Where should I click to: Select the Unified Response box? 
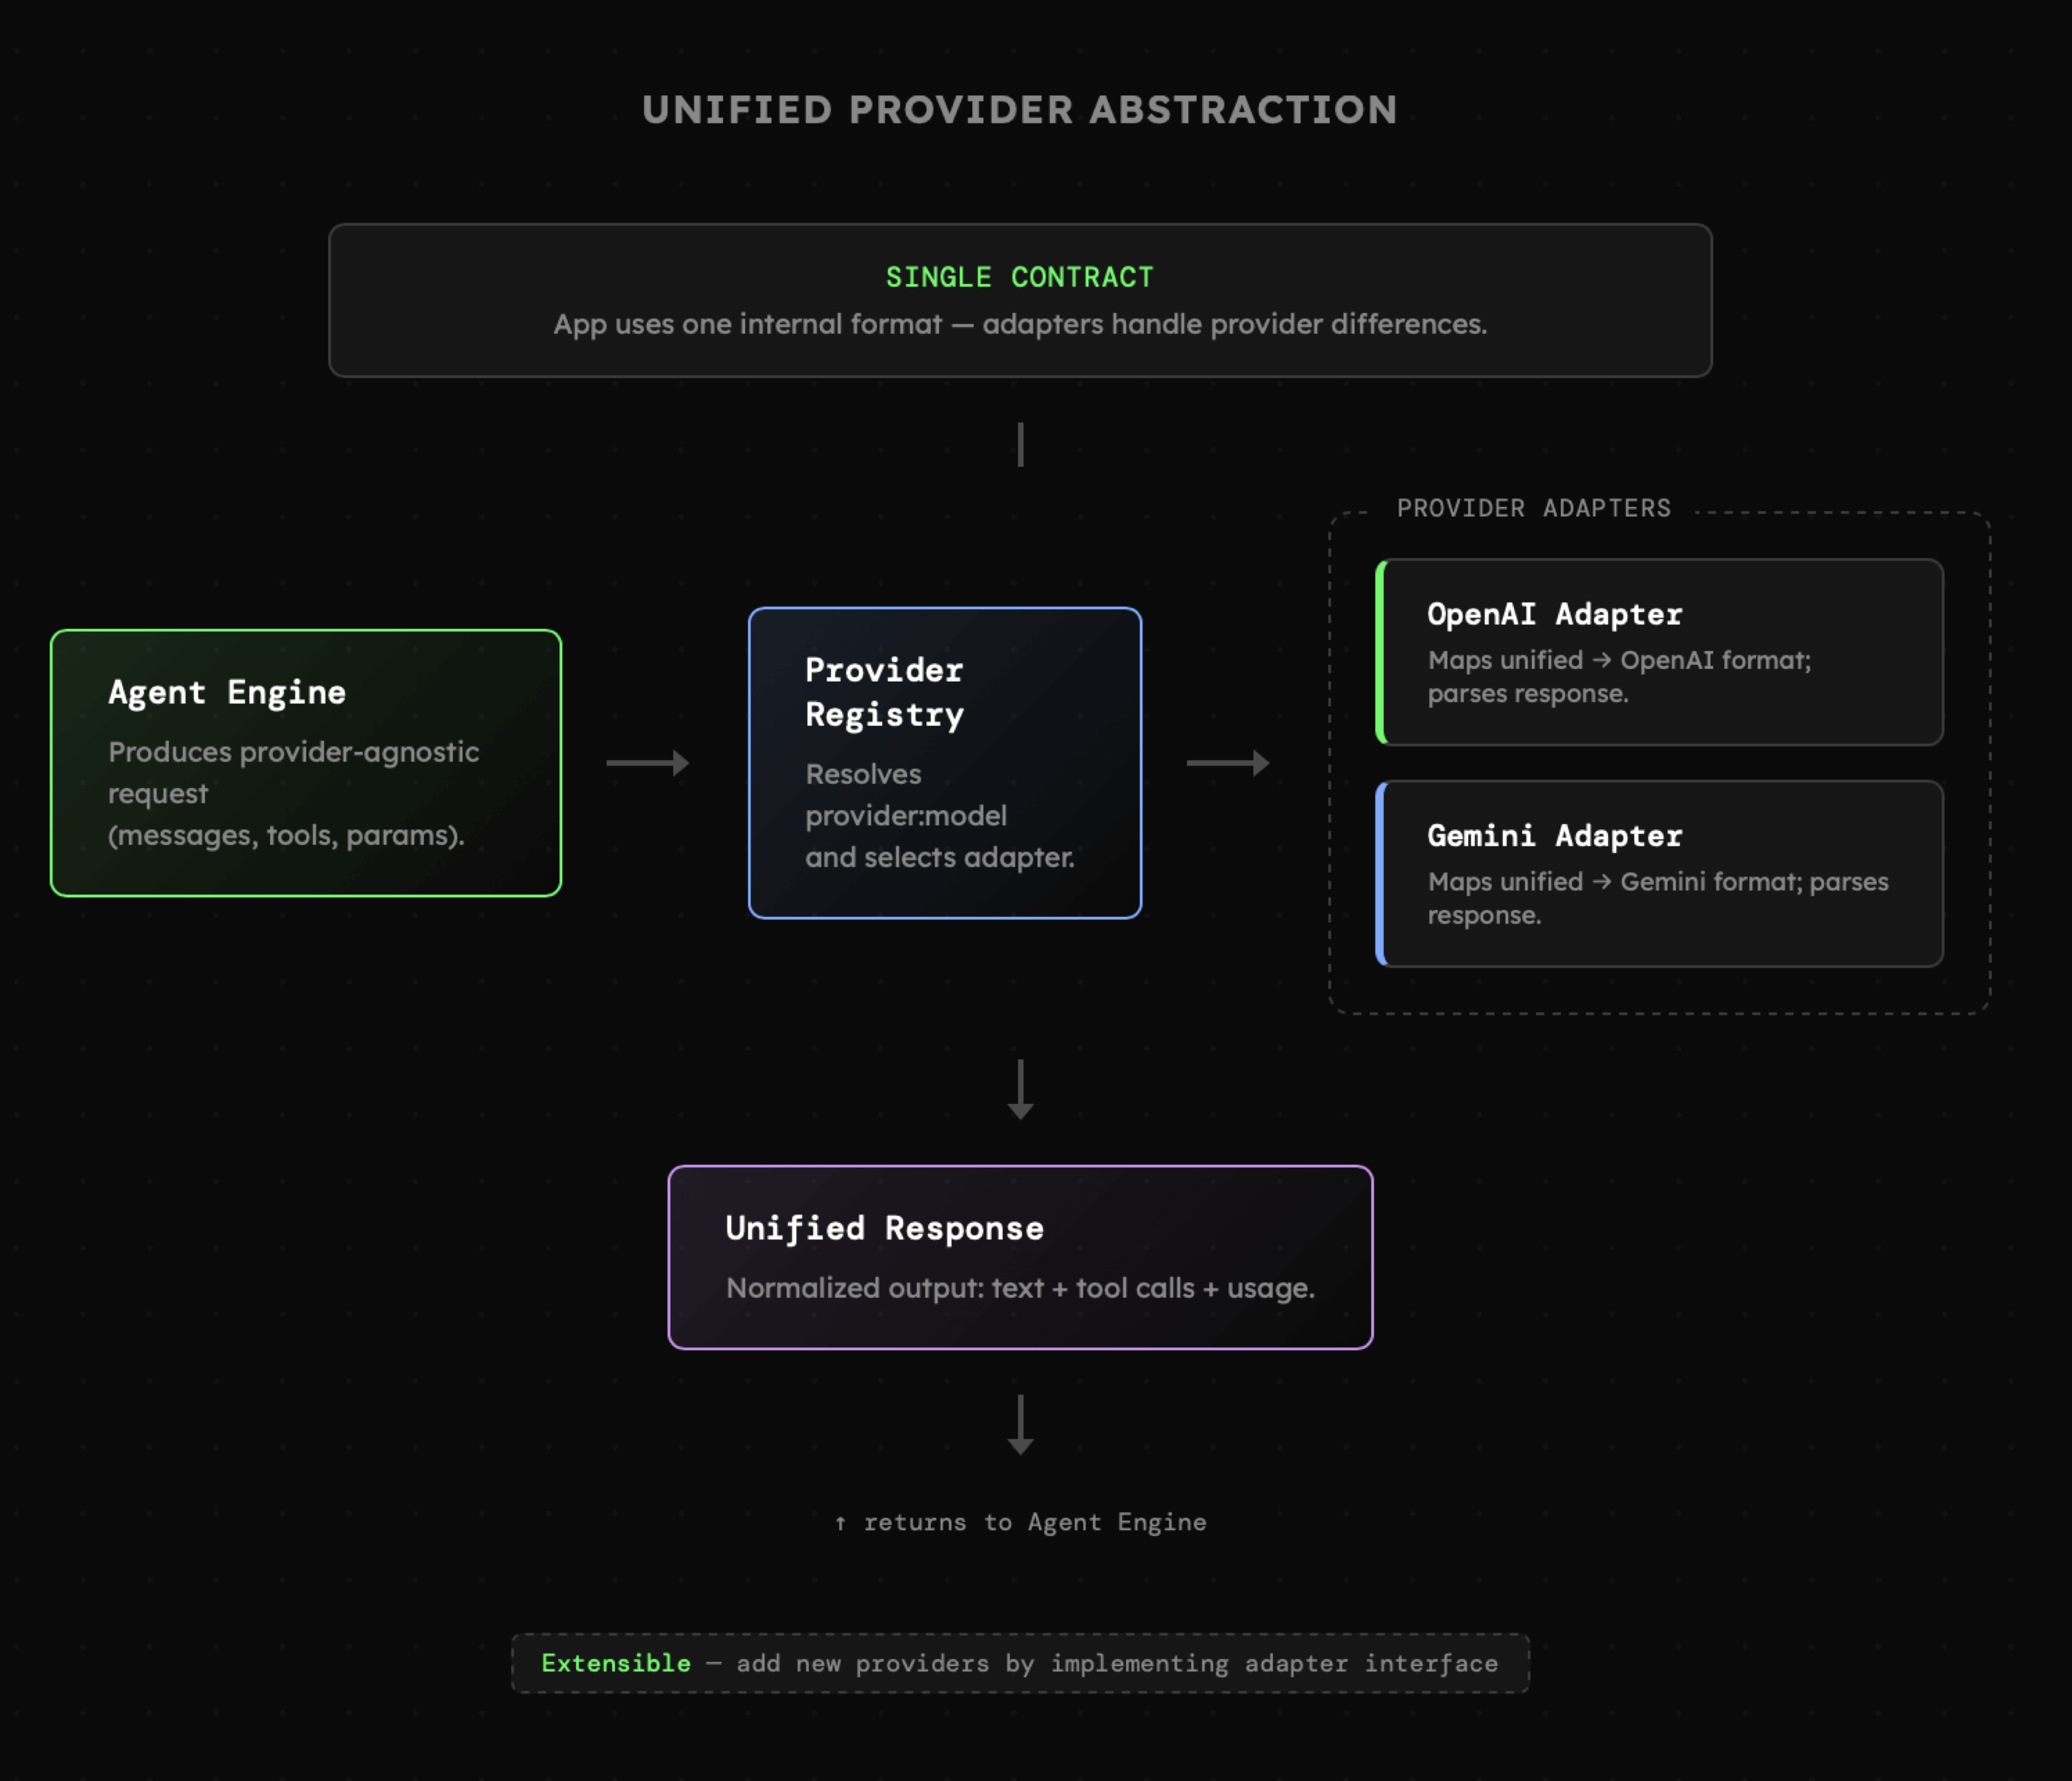click(x=1020, y=1257)
